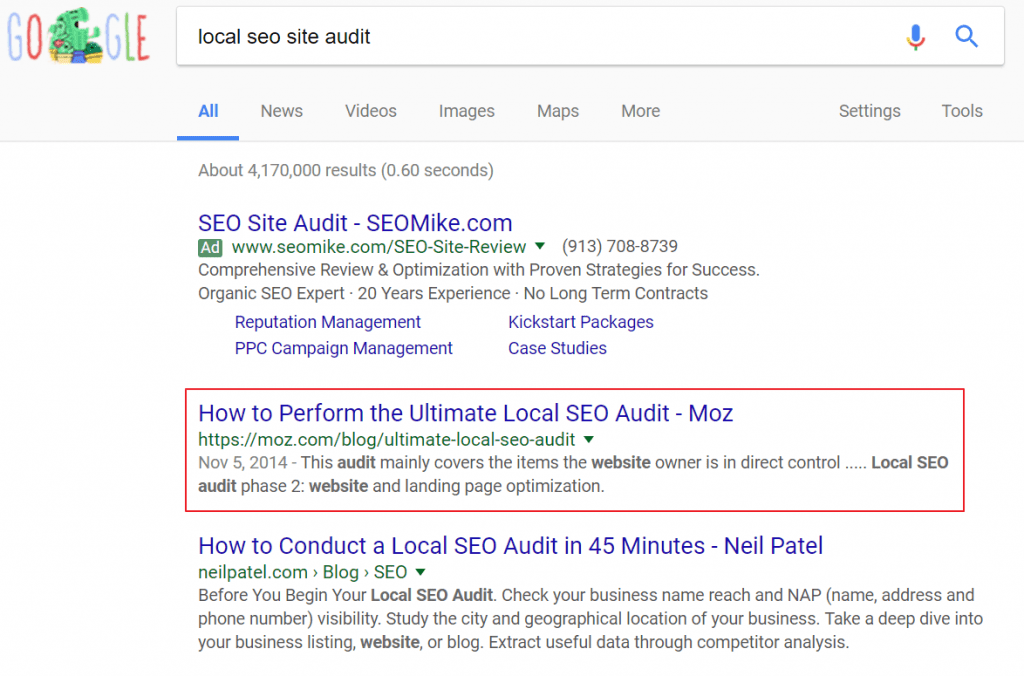Switch to the News tab
The height and width of the screenshot is (676, 1024).
(281, 111)
